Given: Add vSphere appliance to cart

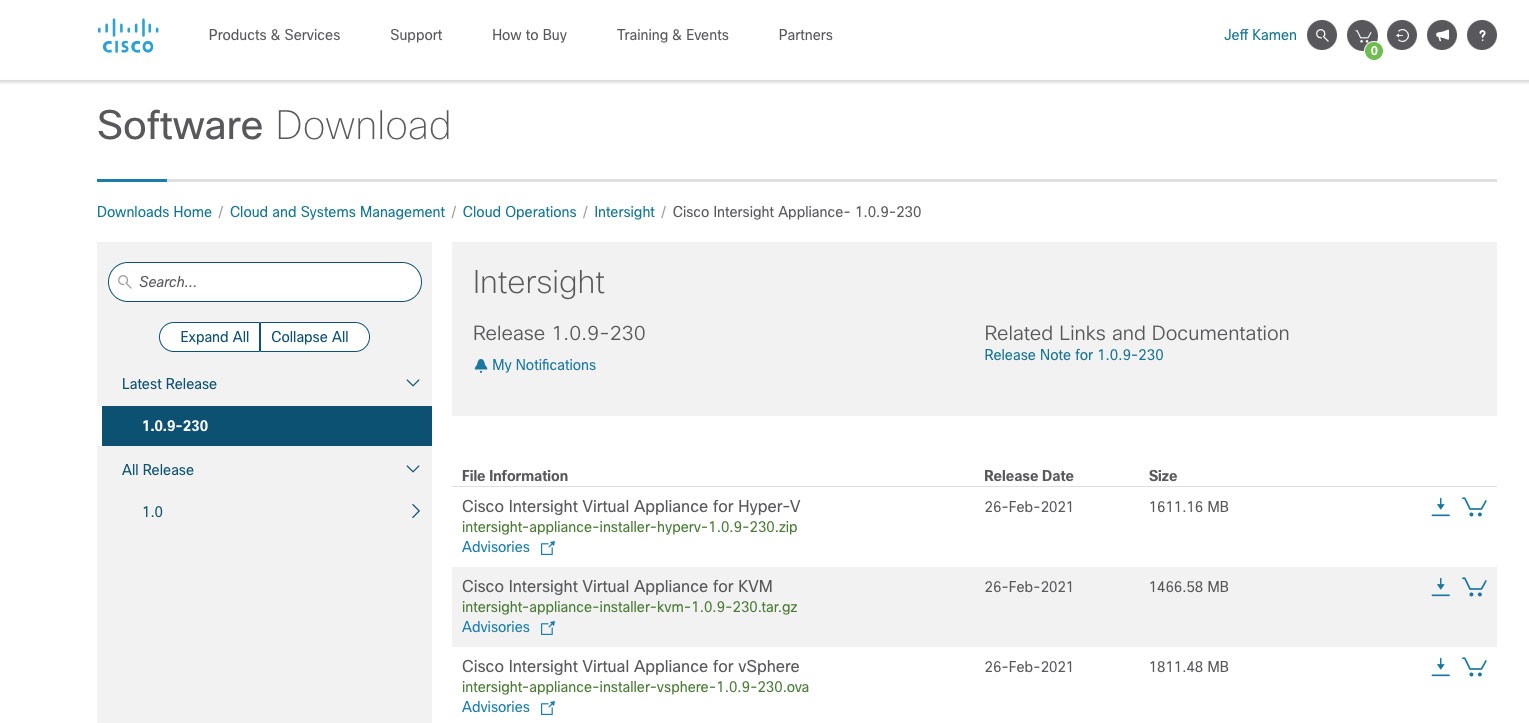Looking at the screenshot, I should (1474, 667).
